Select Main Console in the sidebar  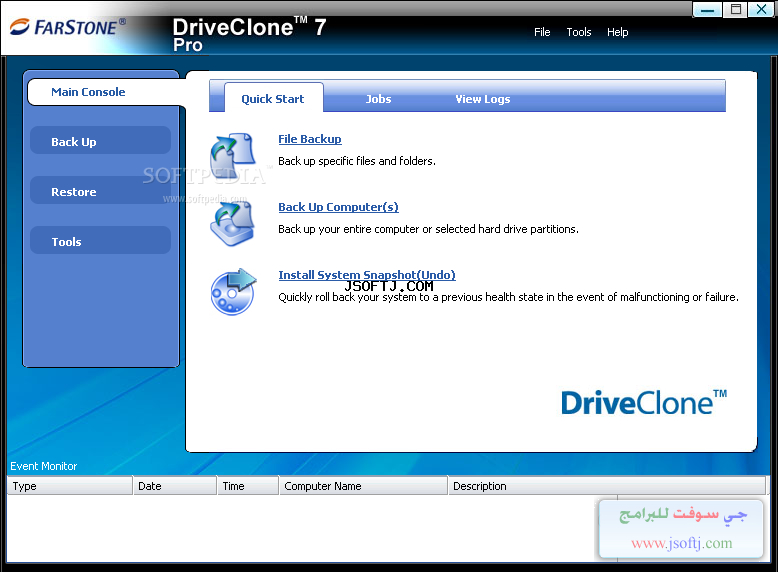pos(105,92)
